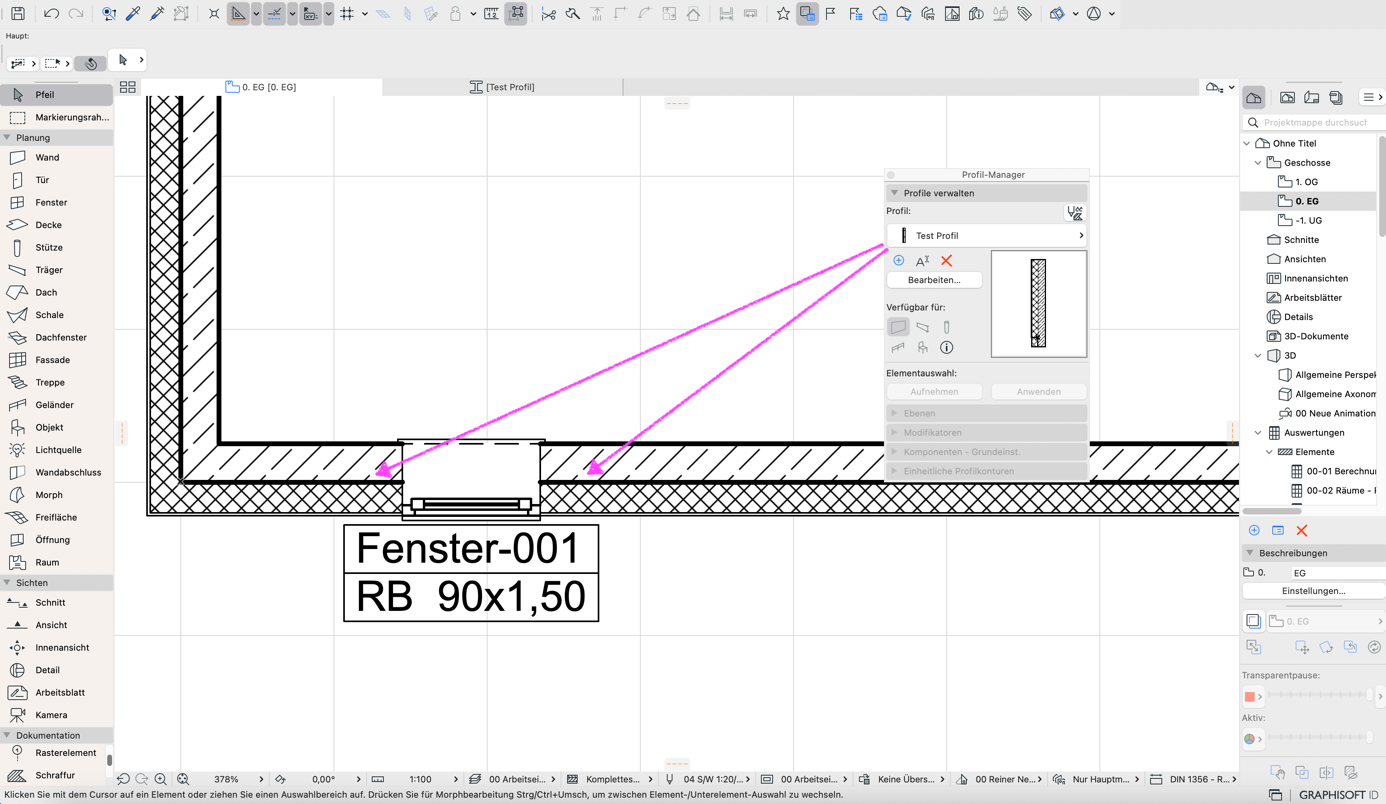Screen dimensions: 1386x804
Task: Rename profile via text icon
Action: (922, 260)
